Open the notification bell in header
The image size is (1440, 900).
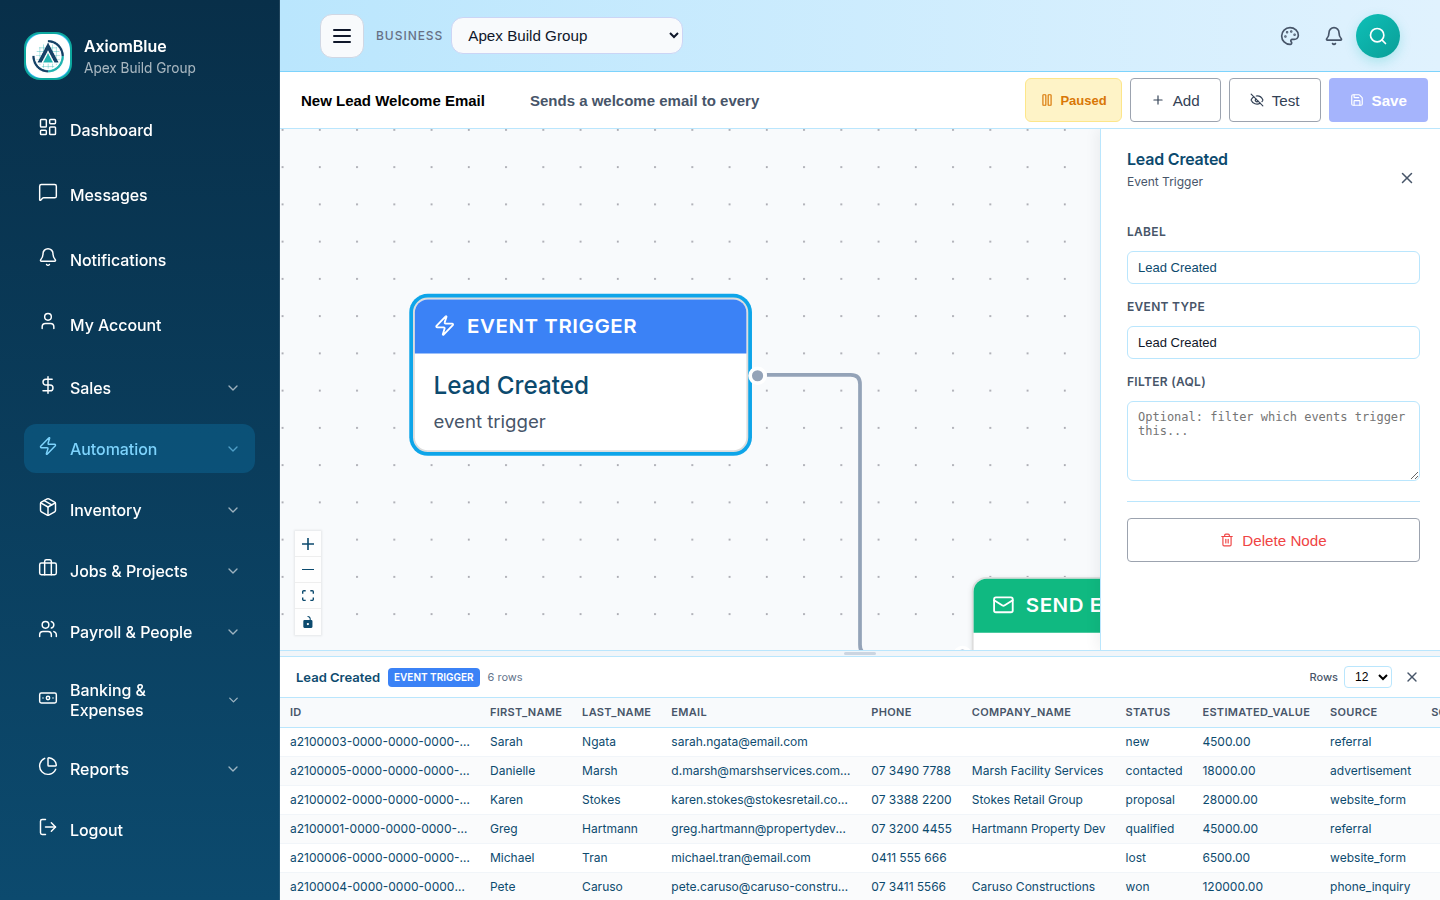[x=1334, y=36]
